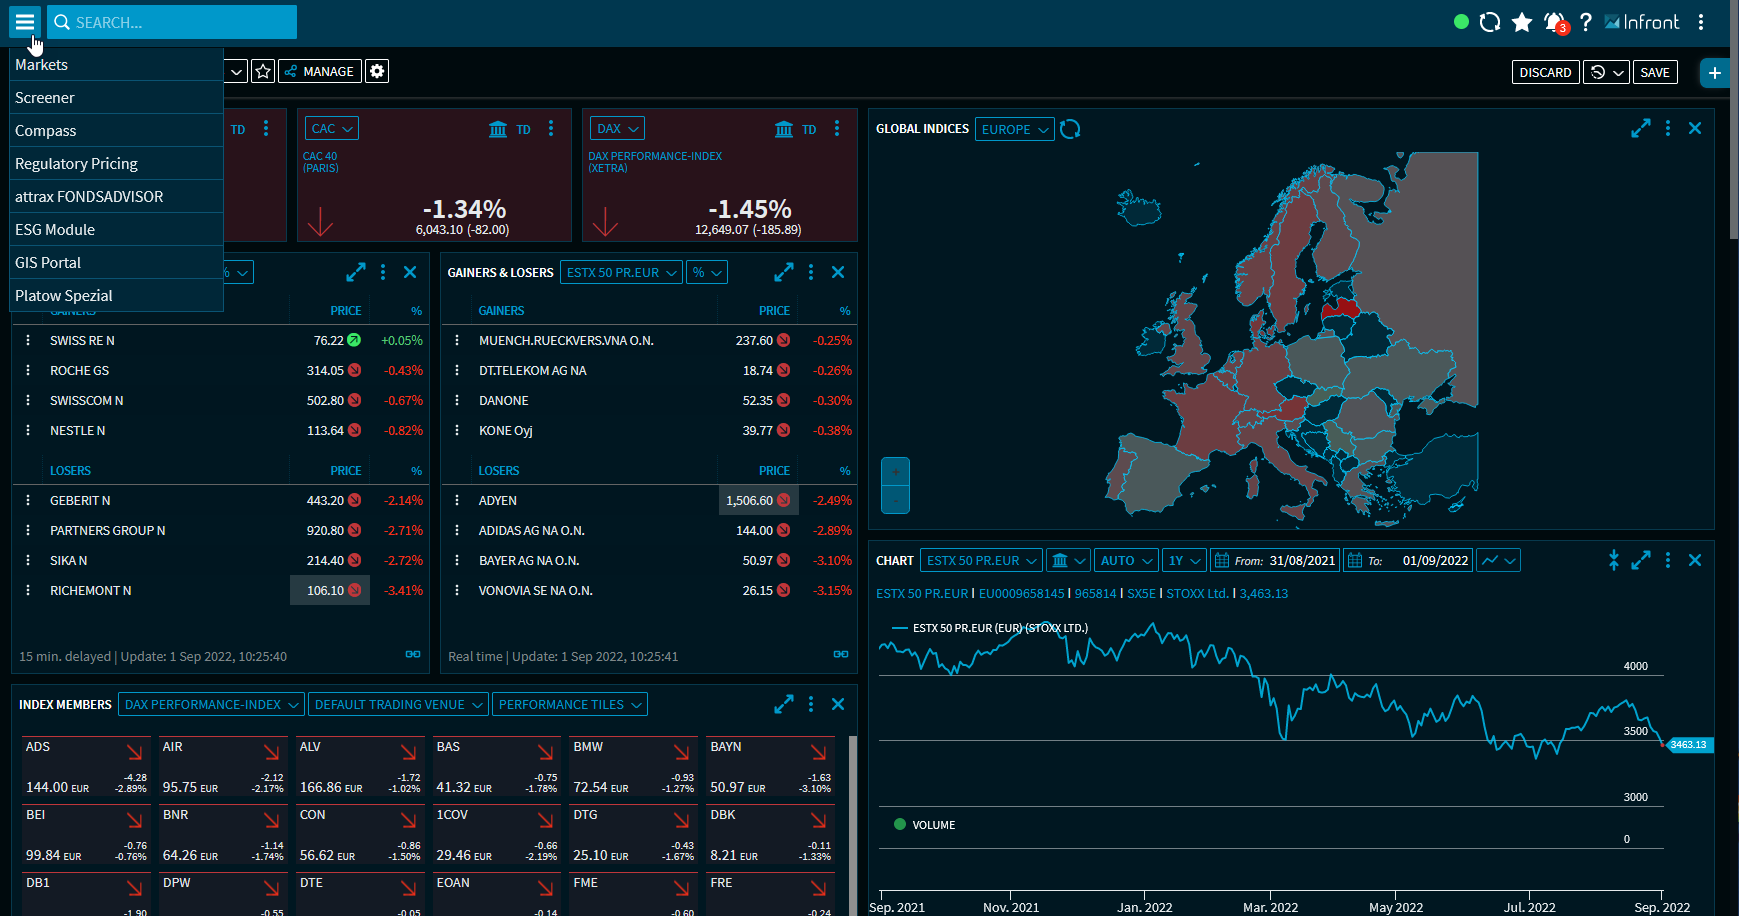Open the dashboard settings gear
The height and width of the screenshot is (916, 1739).
click(377, 72)
